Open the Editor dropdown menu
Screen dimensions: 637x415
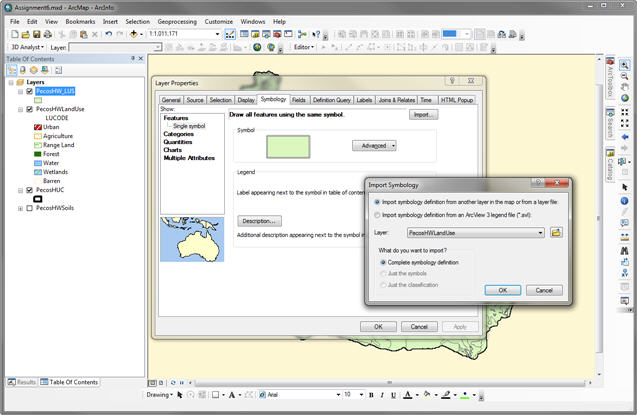[304, 47]
